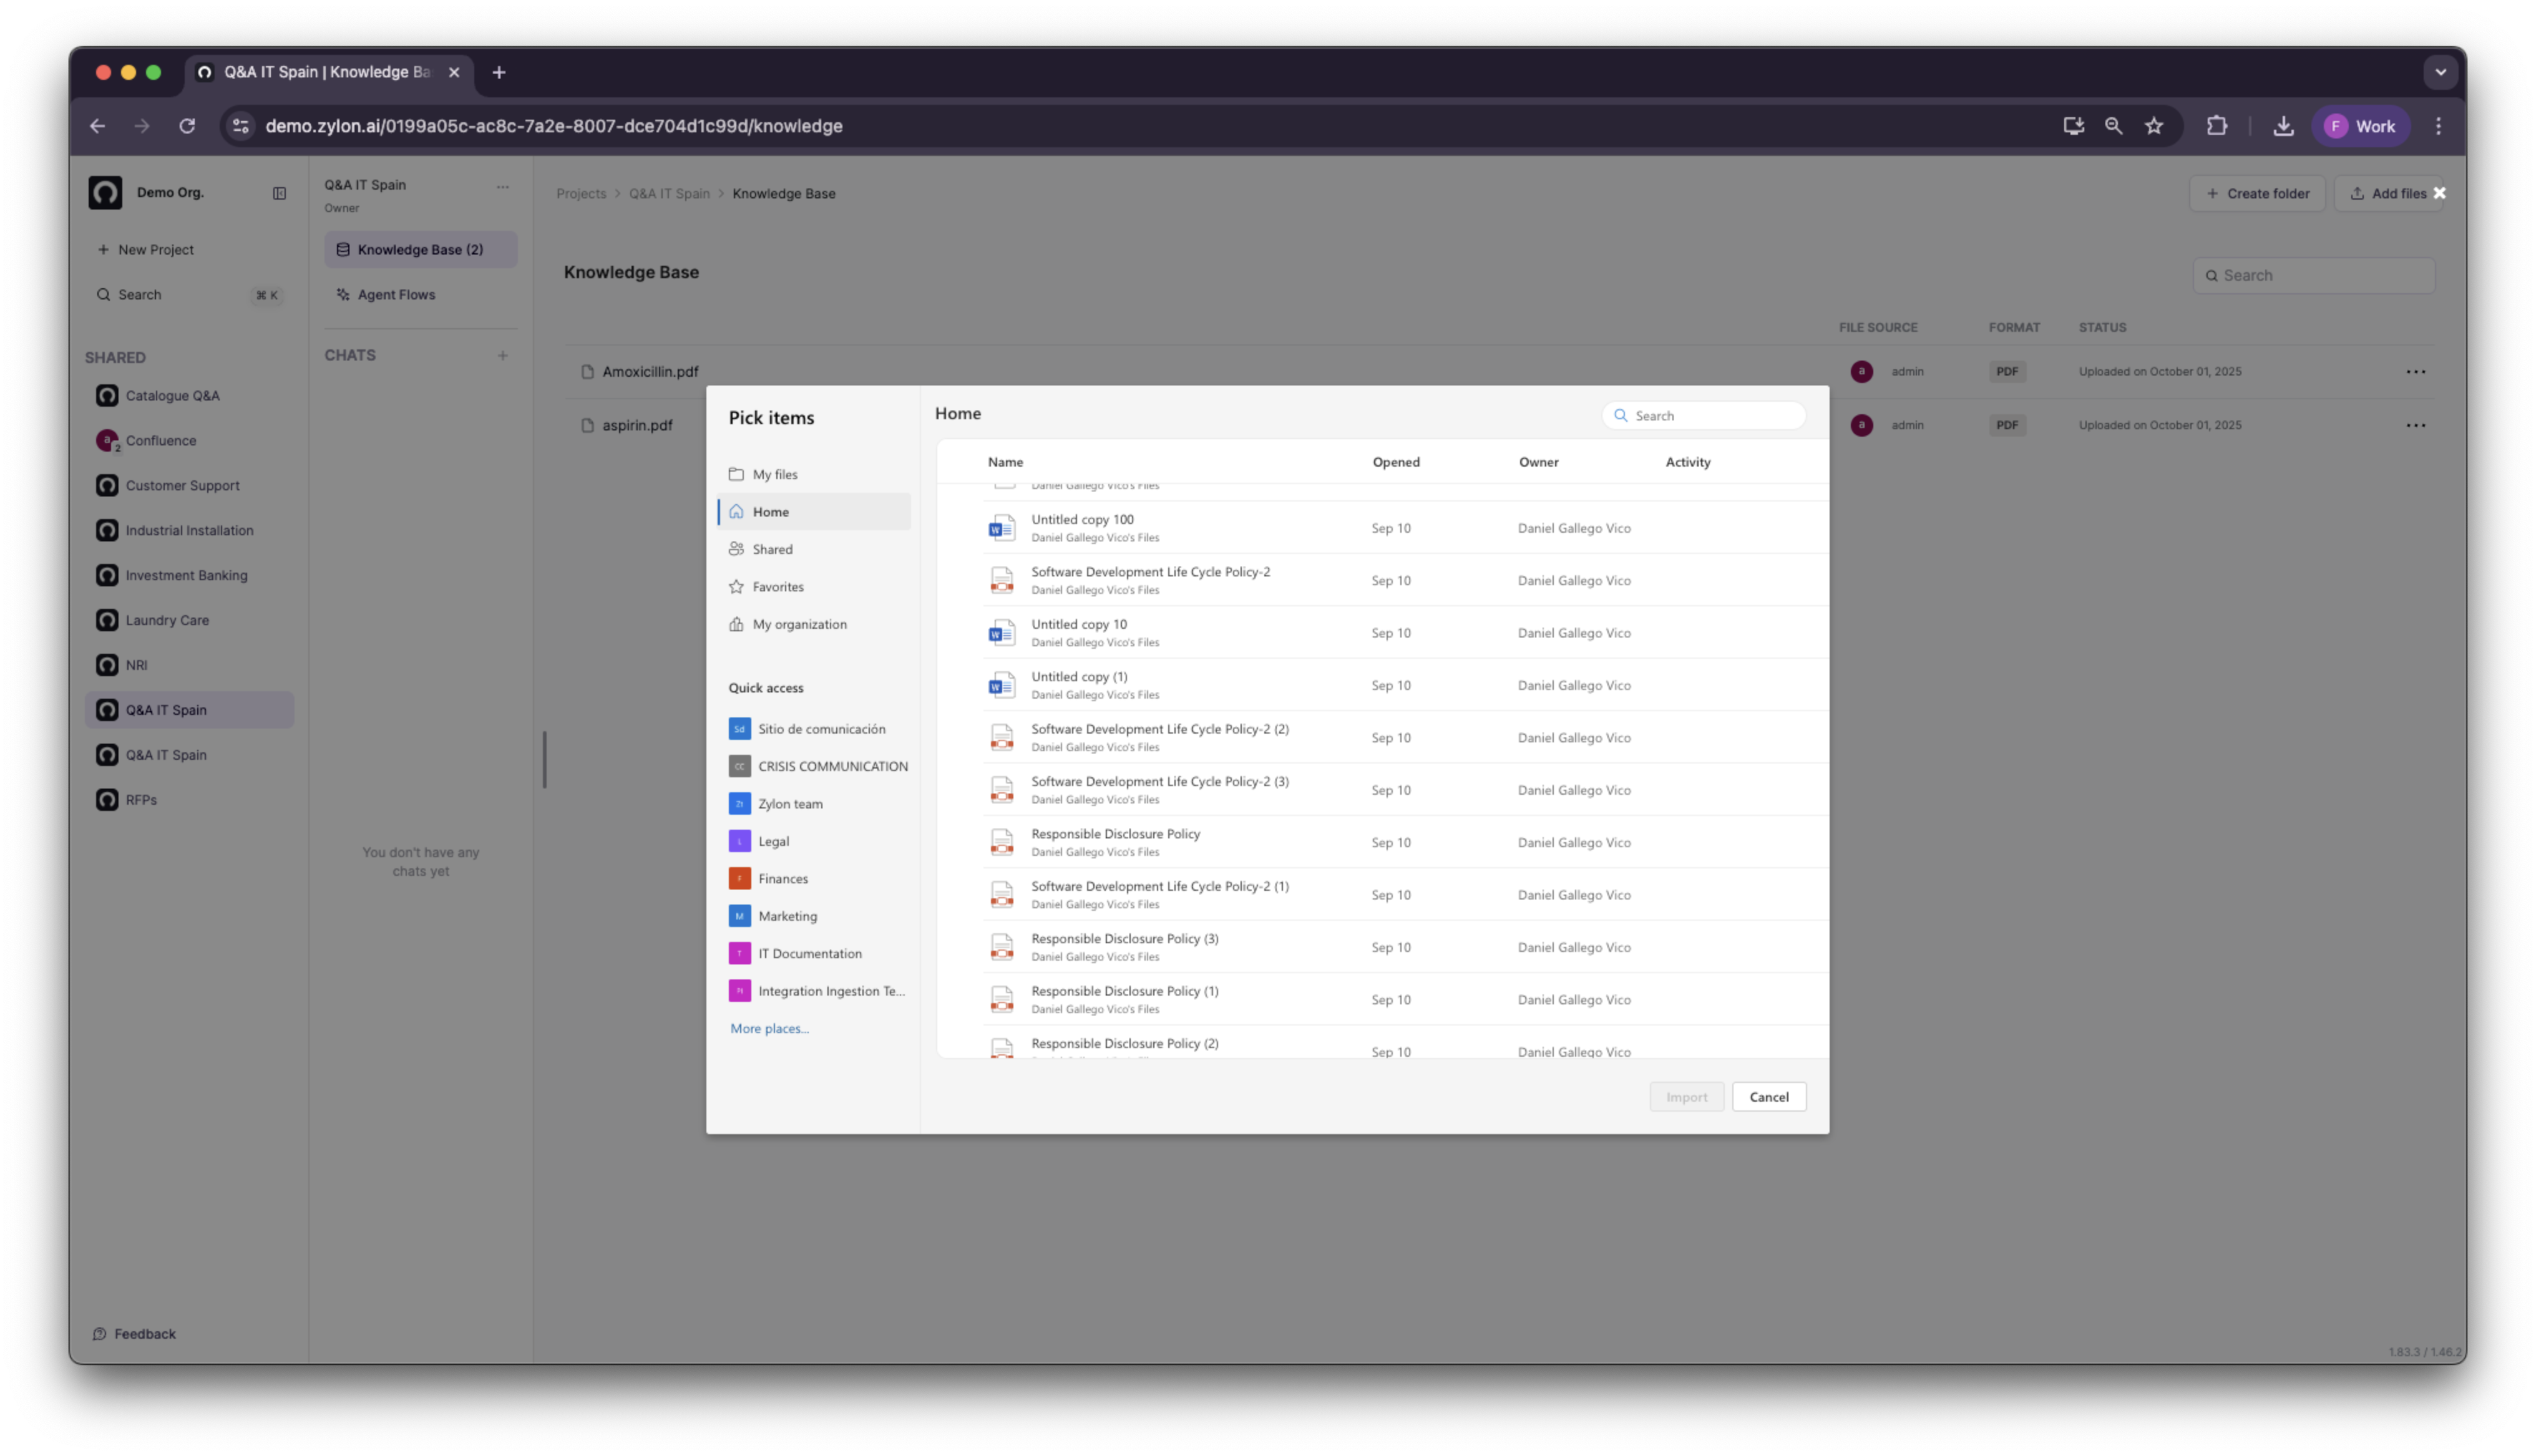The image size is (2536, 1456).
Task: Click the Finances site icon in Quick access
Action: [x=739, y=878]
